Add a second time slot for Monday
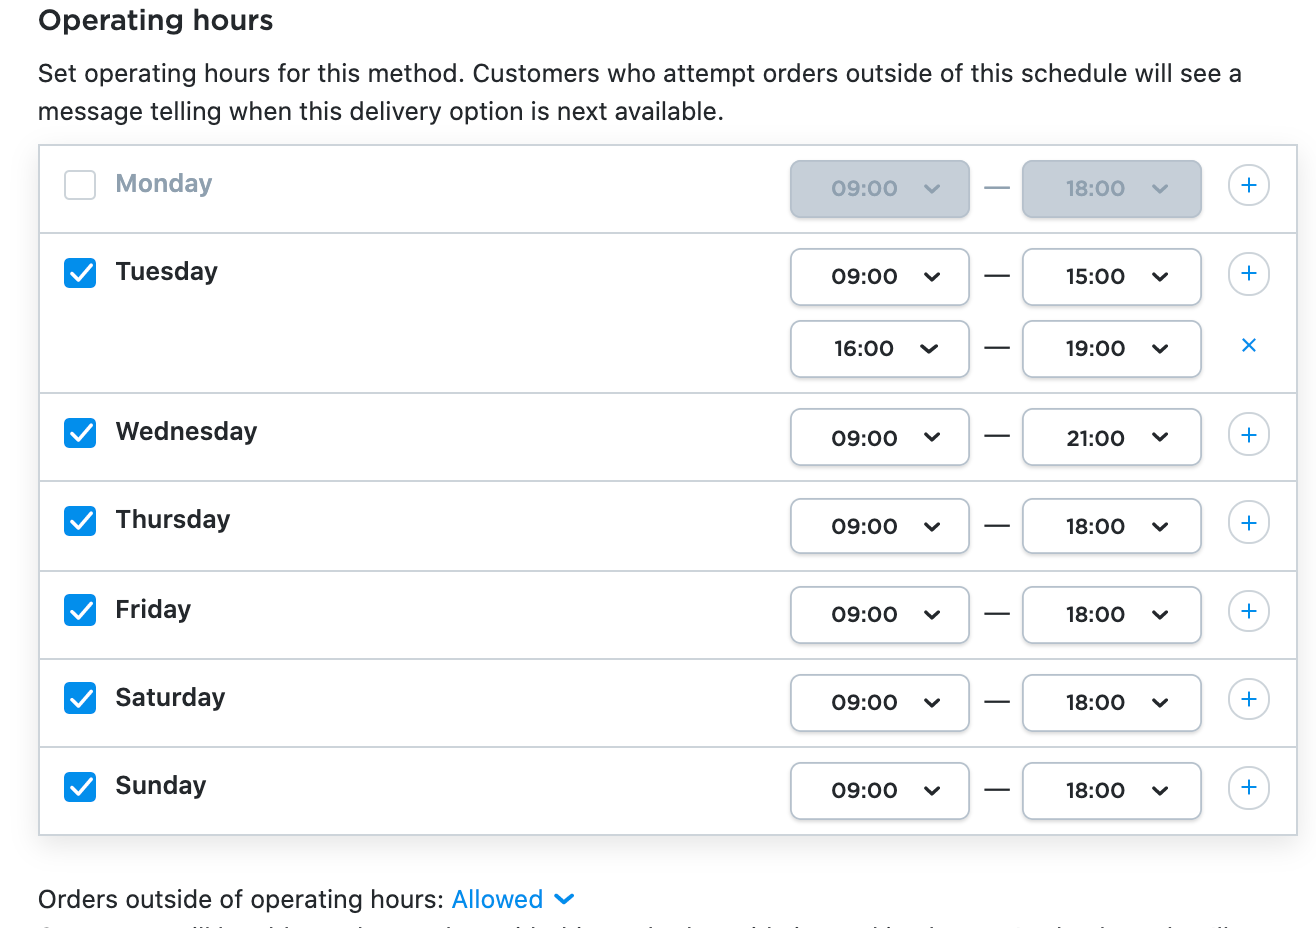This screenshot has width=1316, height=928. (1248, 185)
